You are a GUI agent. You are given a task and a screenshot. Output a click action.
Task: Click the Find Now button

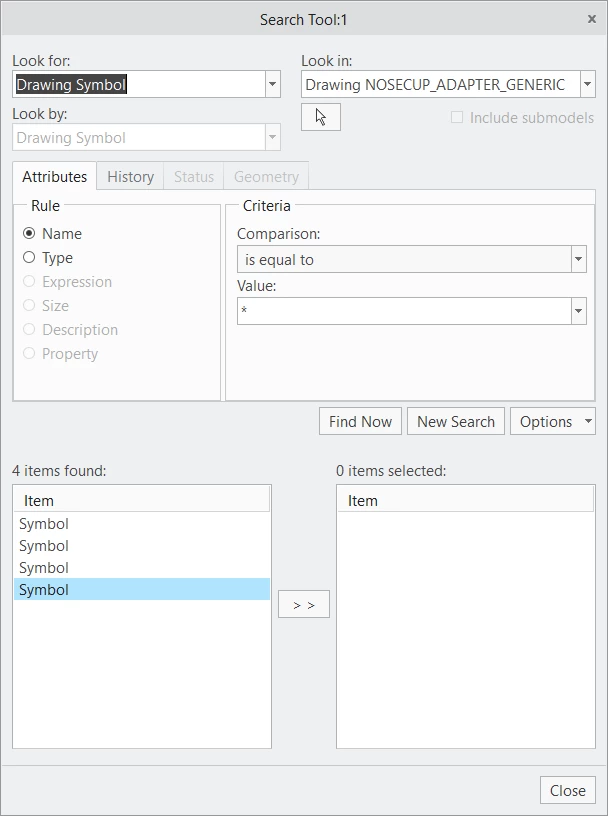[x=360, y=421]
